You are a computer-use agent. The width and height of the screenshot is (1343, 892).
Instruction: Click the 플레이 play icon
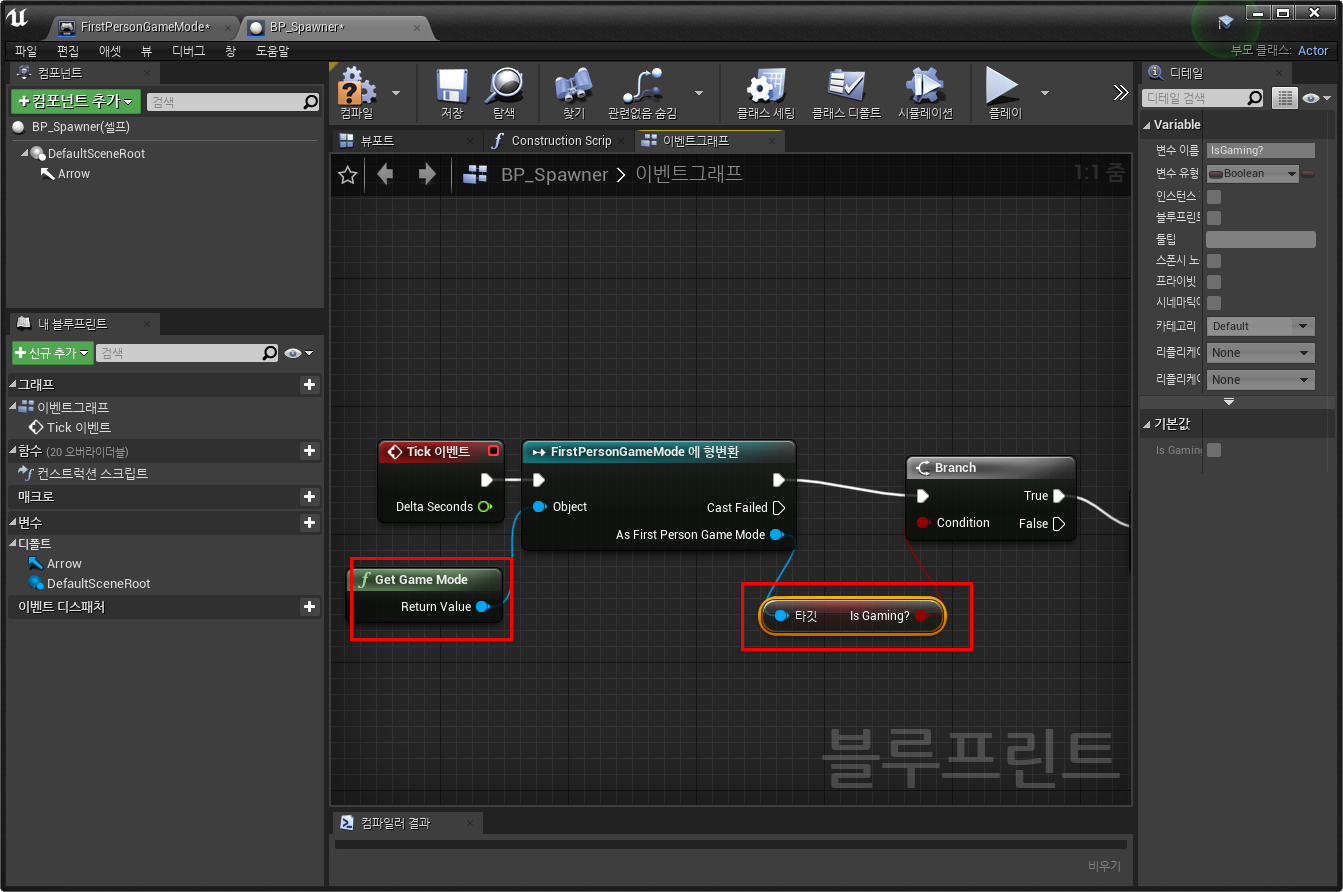coord(1004,92)
